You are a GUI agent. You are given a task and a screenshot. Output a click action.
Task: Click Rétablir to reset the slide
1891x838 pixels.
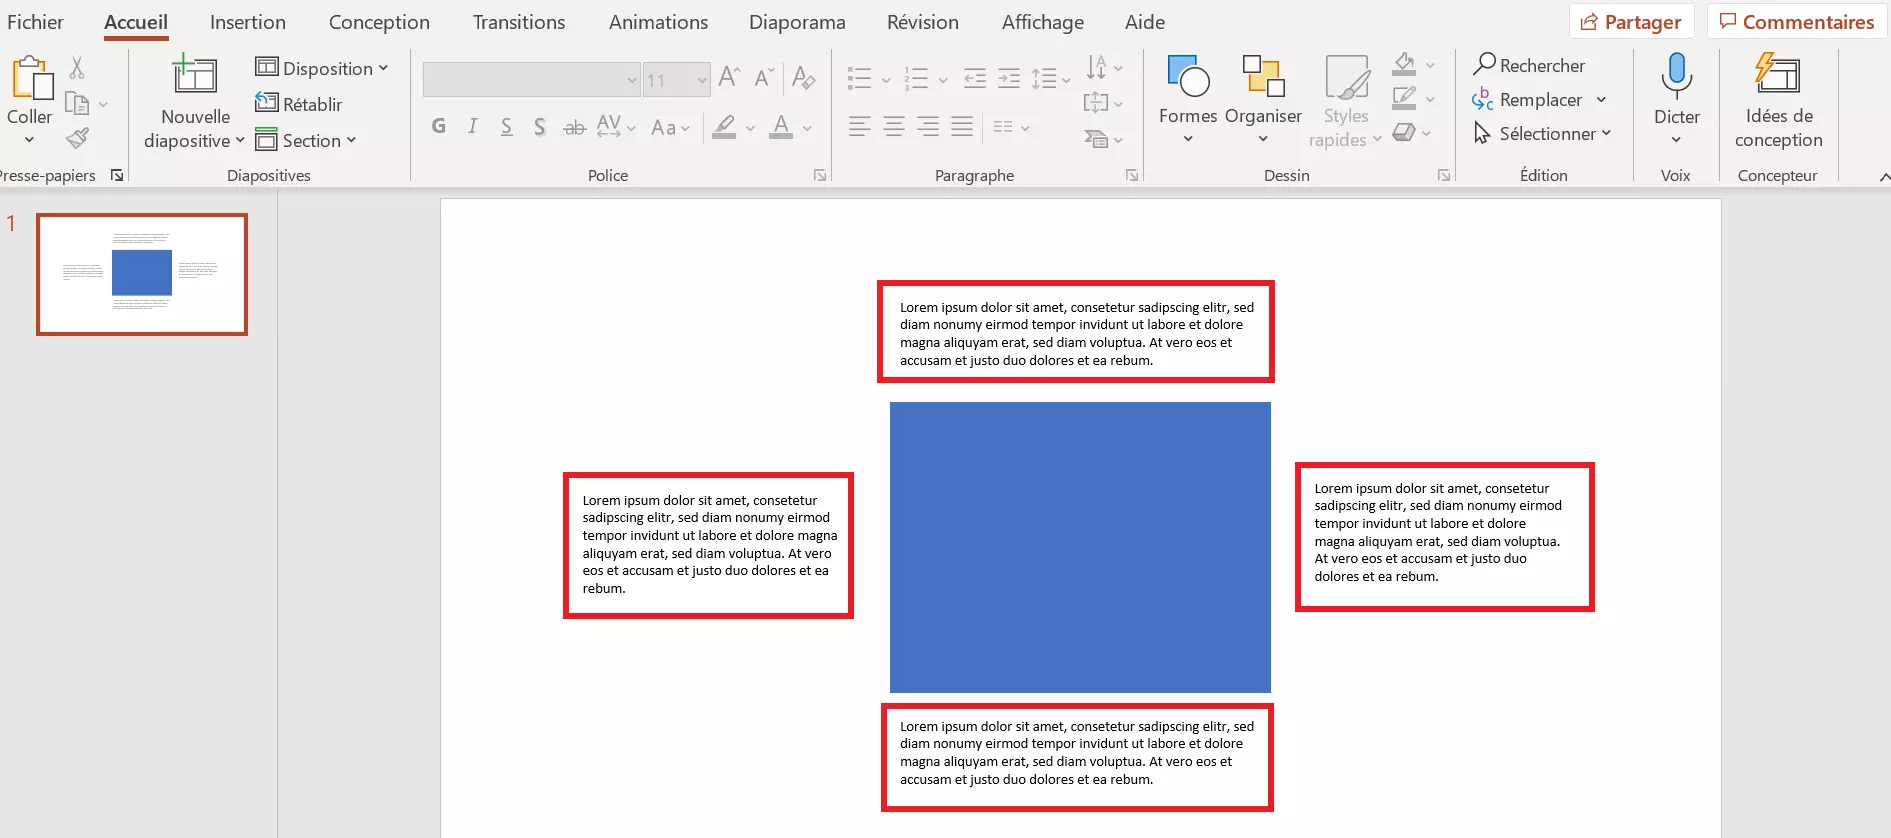[299, 104]
